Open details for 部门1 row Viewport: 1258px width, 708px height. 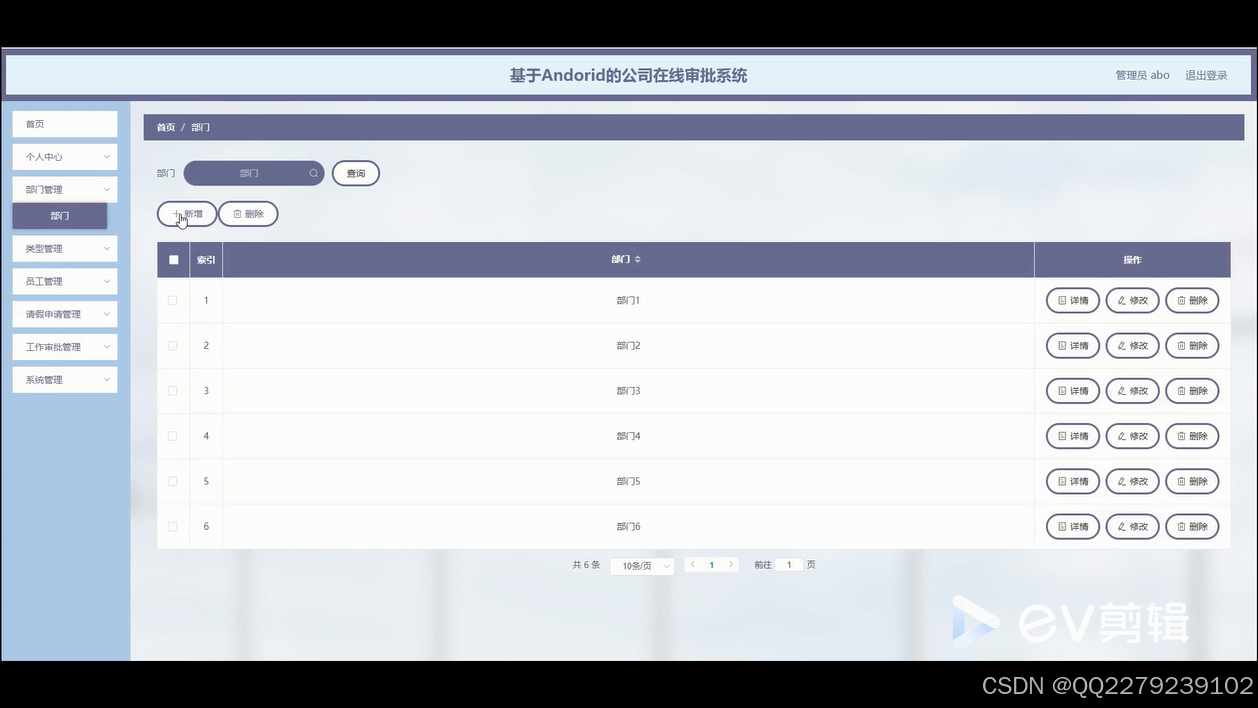pyautogui.click(x=1072, y=300)
